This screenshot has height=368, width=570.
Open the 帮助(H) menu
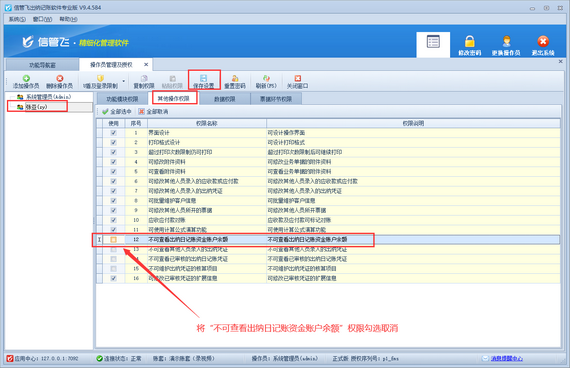coord(68,19)
